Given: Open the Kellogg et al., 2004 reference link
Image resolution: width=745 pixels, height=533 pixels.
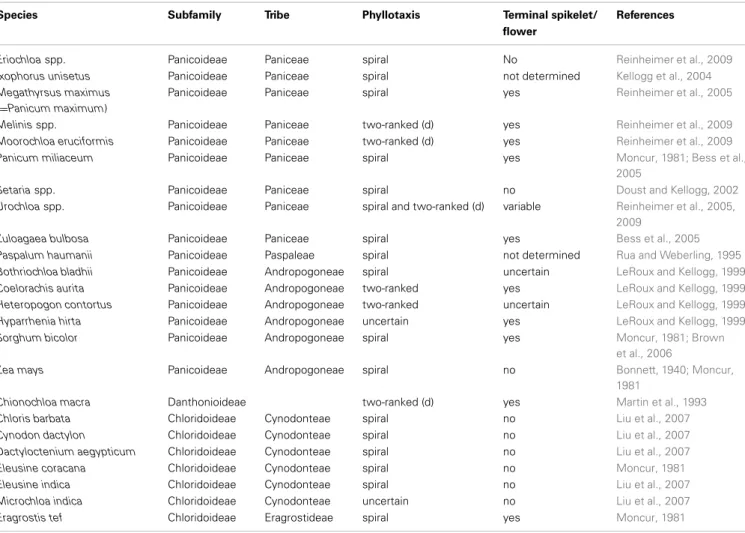Looking at the screenshot, I should pos(663,76).
